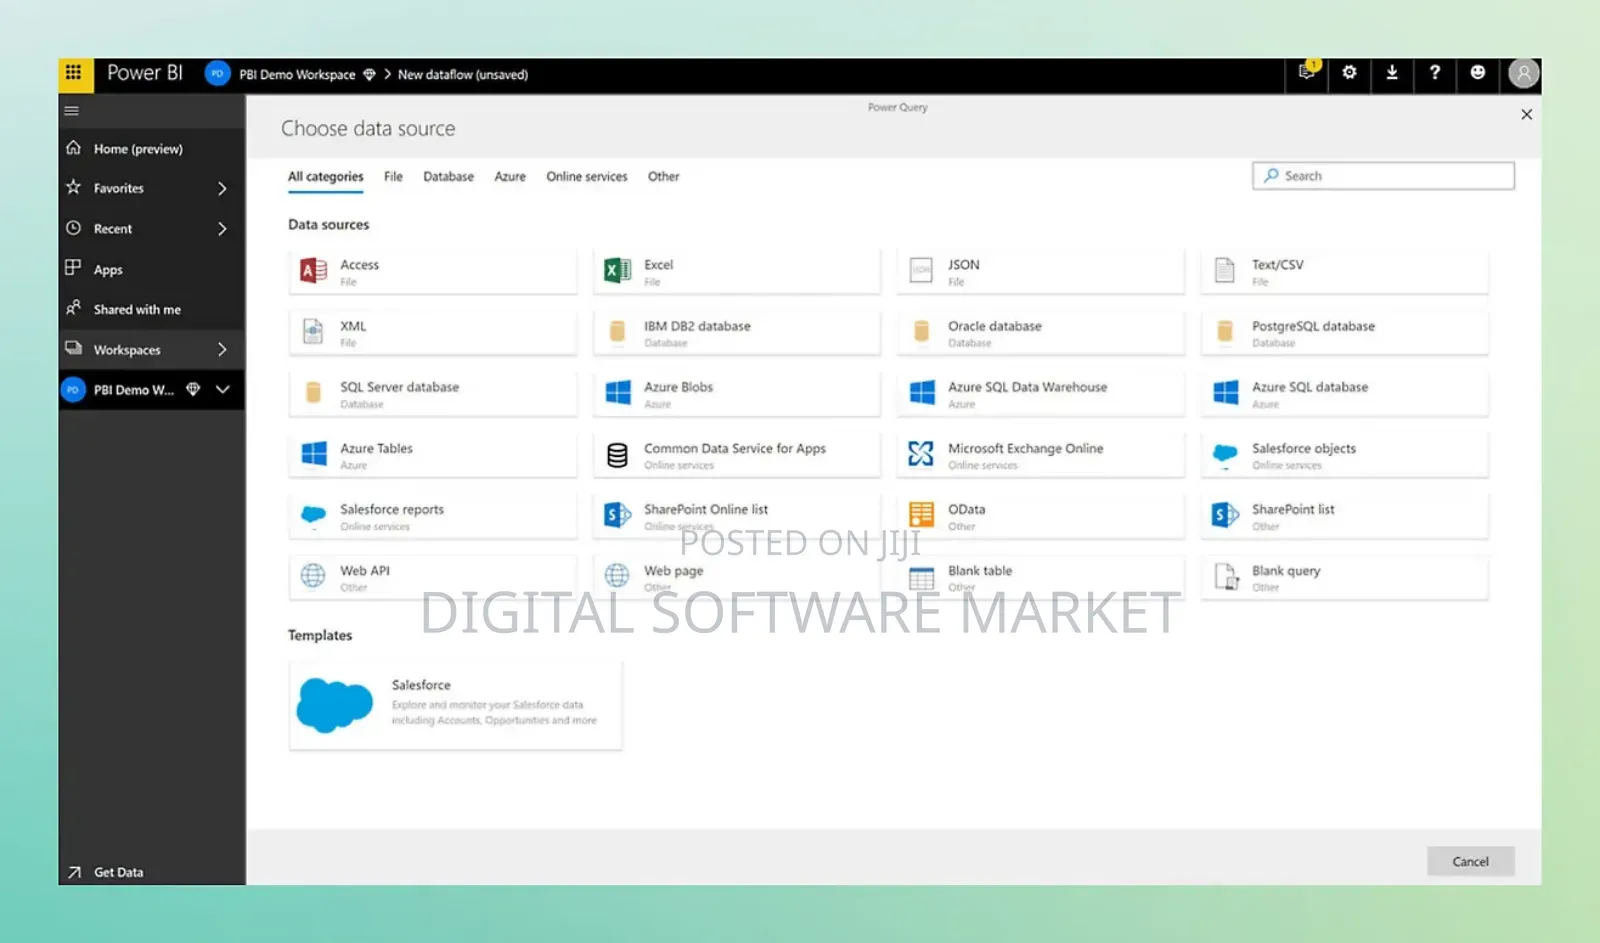Choose the Web API globe icon
Screen dimensions: 1600x943
tap(313, 575)
